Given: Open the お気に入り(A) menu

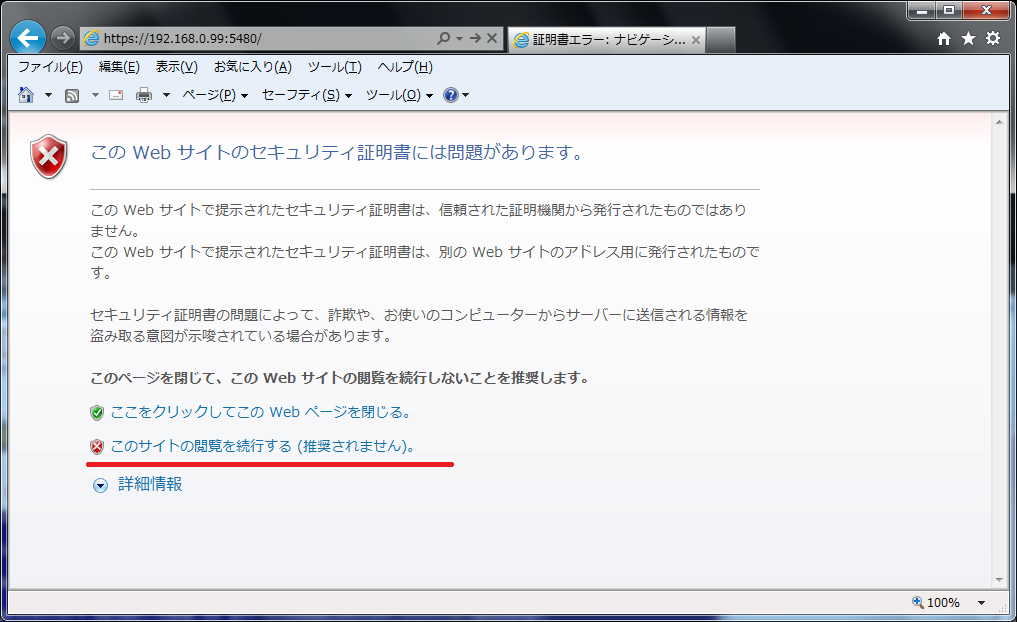Looking at the screenshot, I should [252, 67].
